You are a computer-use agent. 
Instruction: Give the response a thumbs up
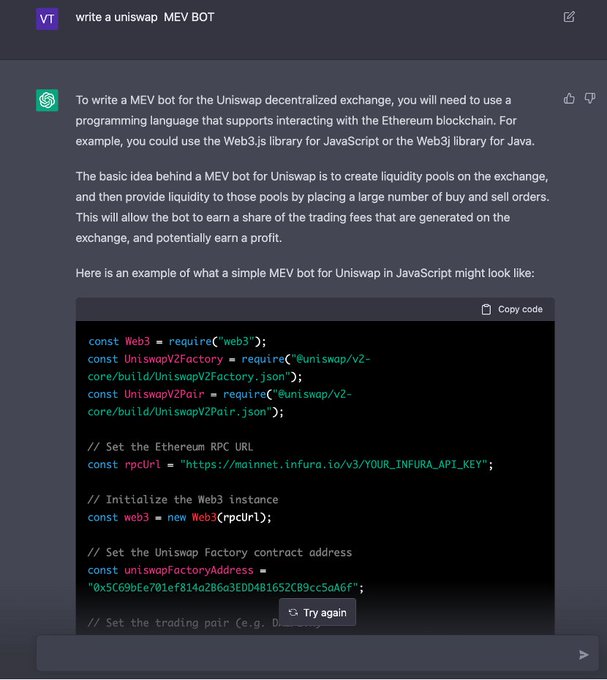click(x=569, y=98)
